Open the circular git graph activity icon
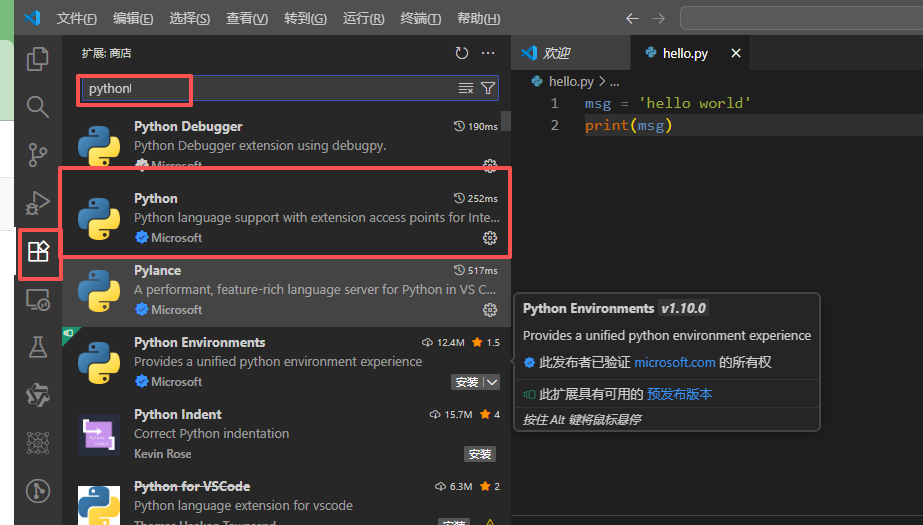Screen dimensions: 923x525 coord(38,491)
